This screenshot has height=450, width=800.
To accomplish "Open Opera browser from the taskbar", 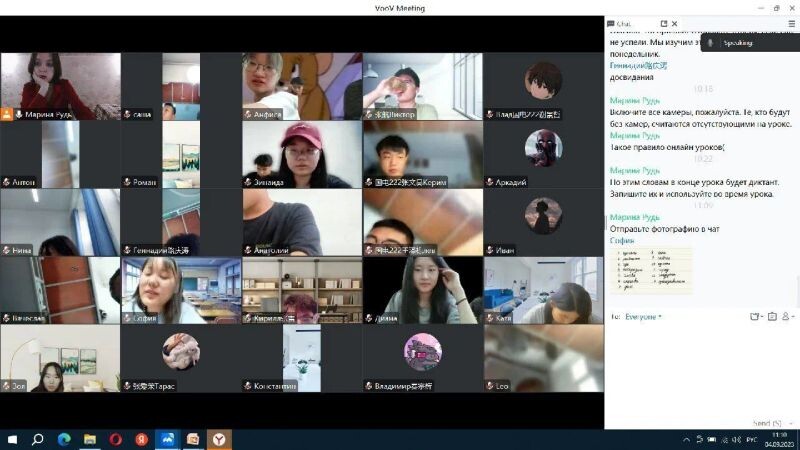I will pyautogui.click(x=116, y=439).
